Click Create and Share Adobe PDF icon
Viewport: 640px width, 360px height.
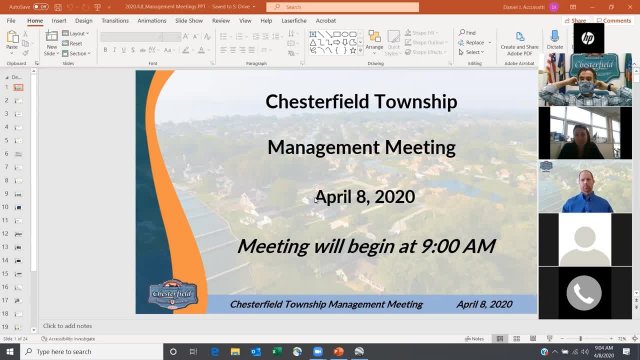point(520,38)
